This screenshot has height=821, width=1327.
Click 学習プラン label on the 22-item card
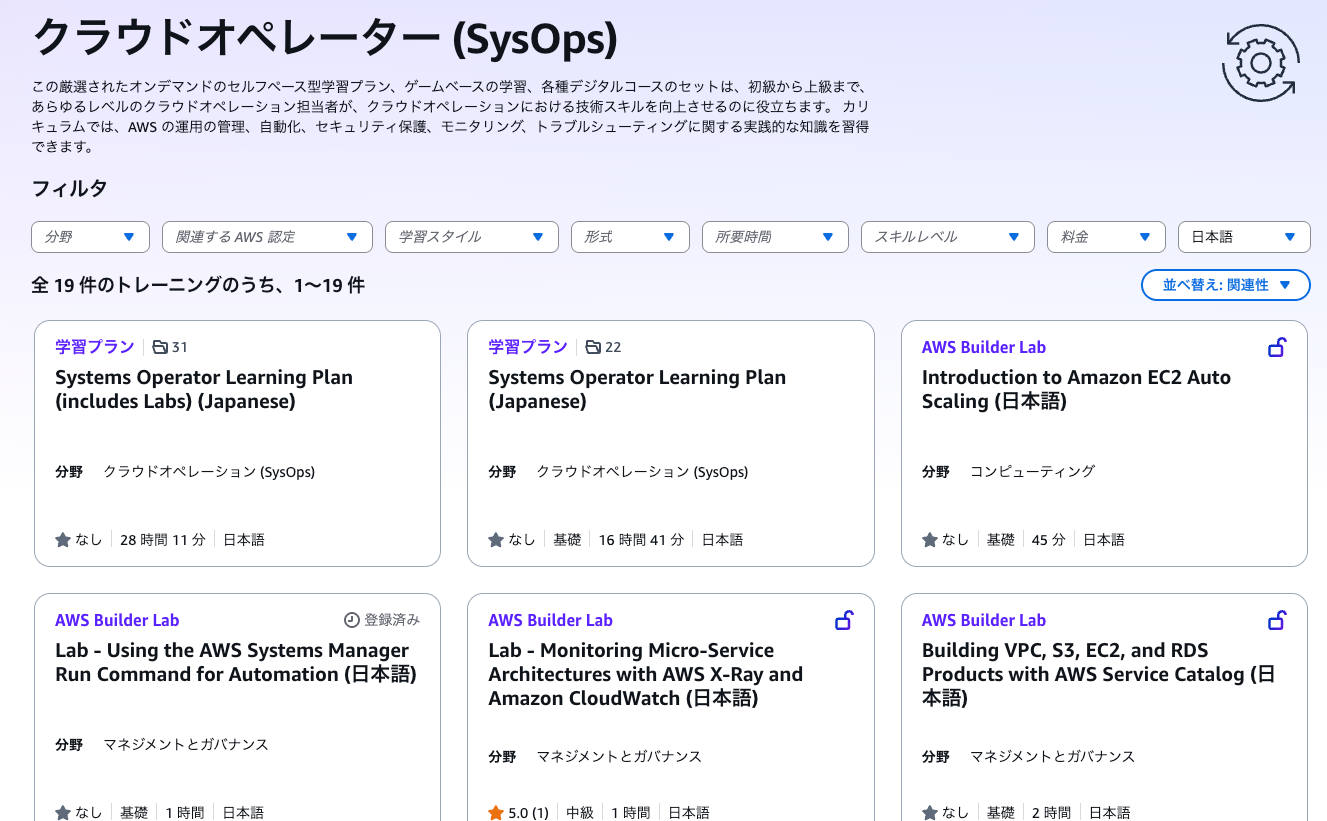[x=528, y=347]
